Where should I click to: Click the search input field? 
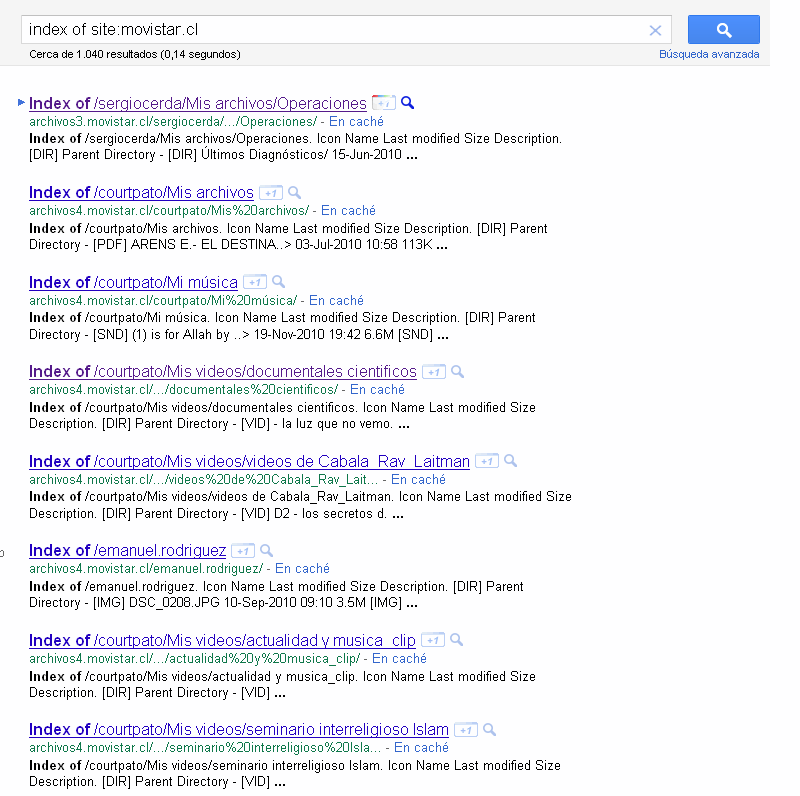pyautogui.click(x=346, y=30)
